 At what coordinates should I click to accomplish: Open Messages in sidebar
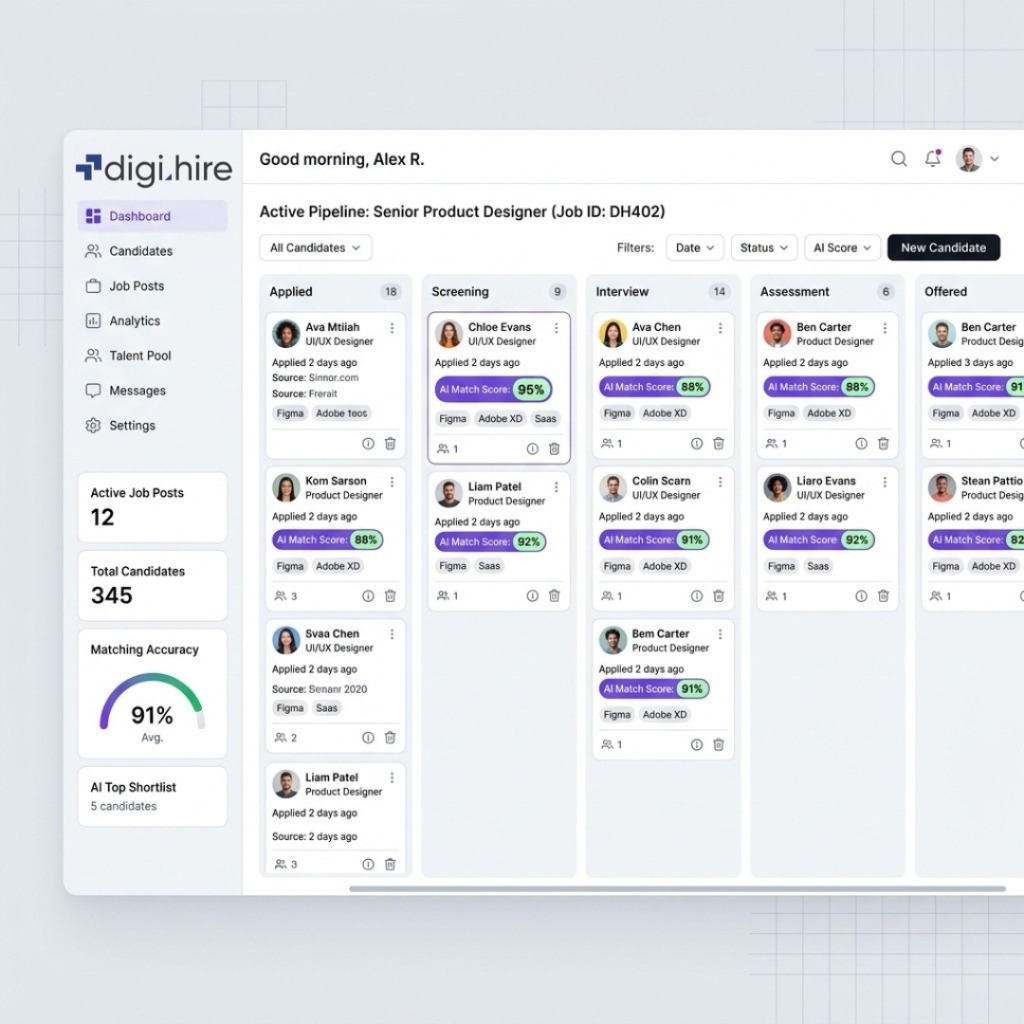click(125, 391)
